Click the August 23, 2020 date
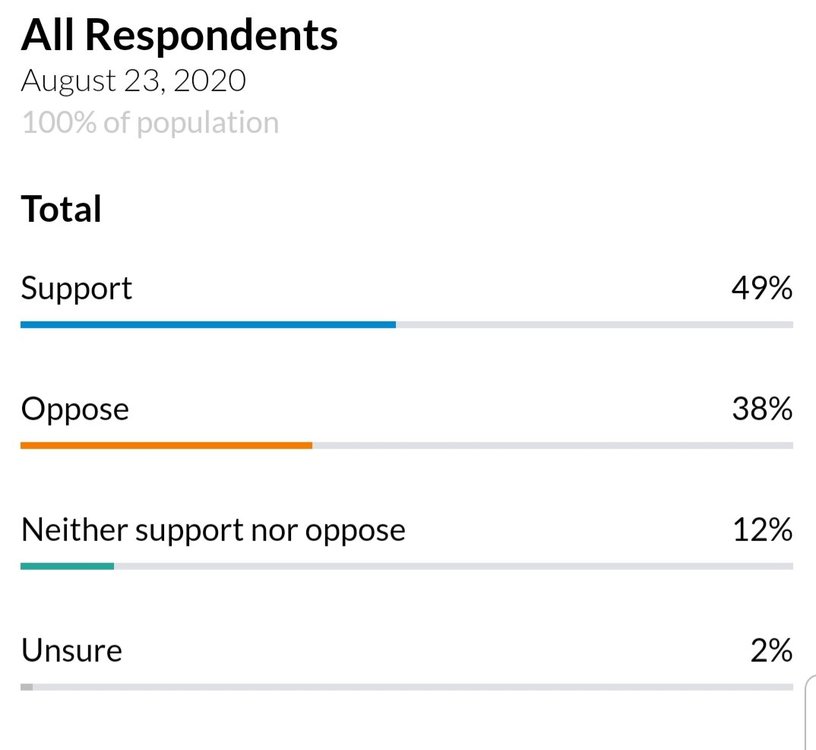The width and height of the screenshot is (816, 750). pyautogui.click(x=133, y=81)
